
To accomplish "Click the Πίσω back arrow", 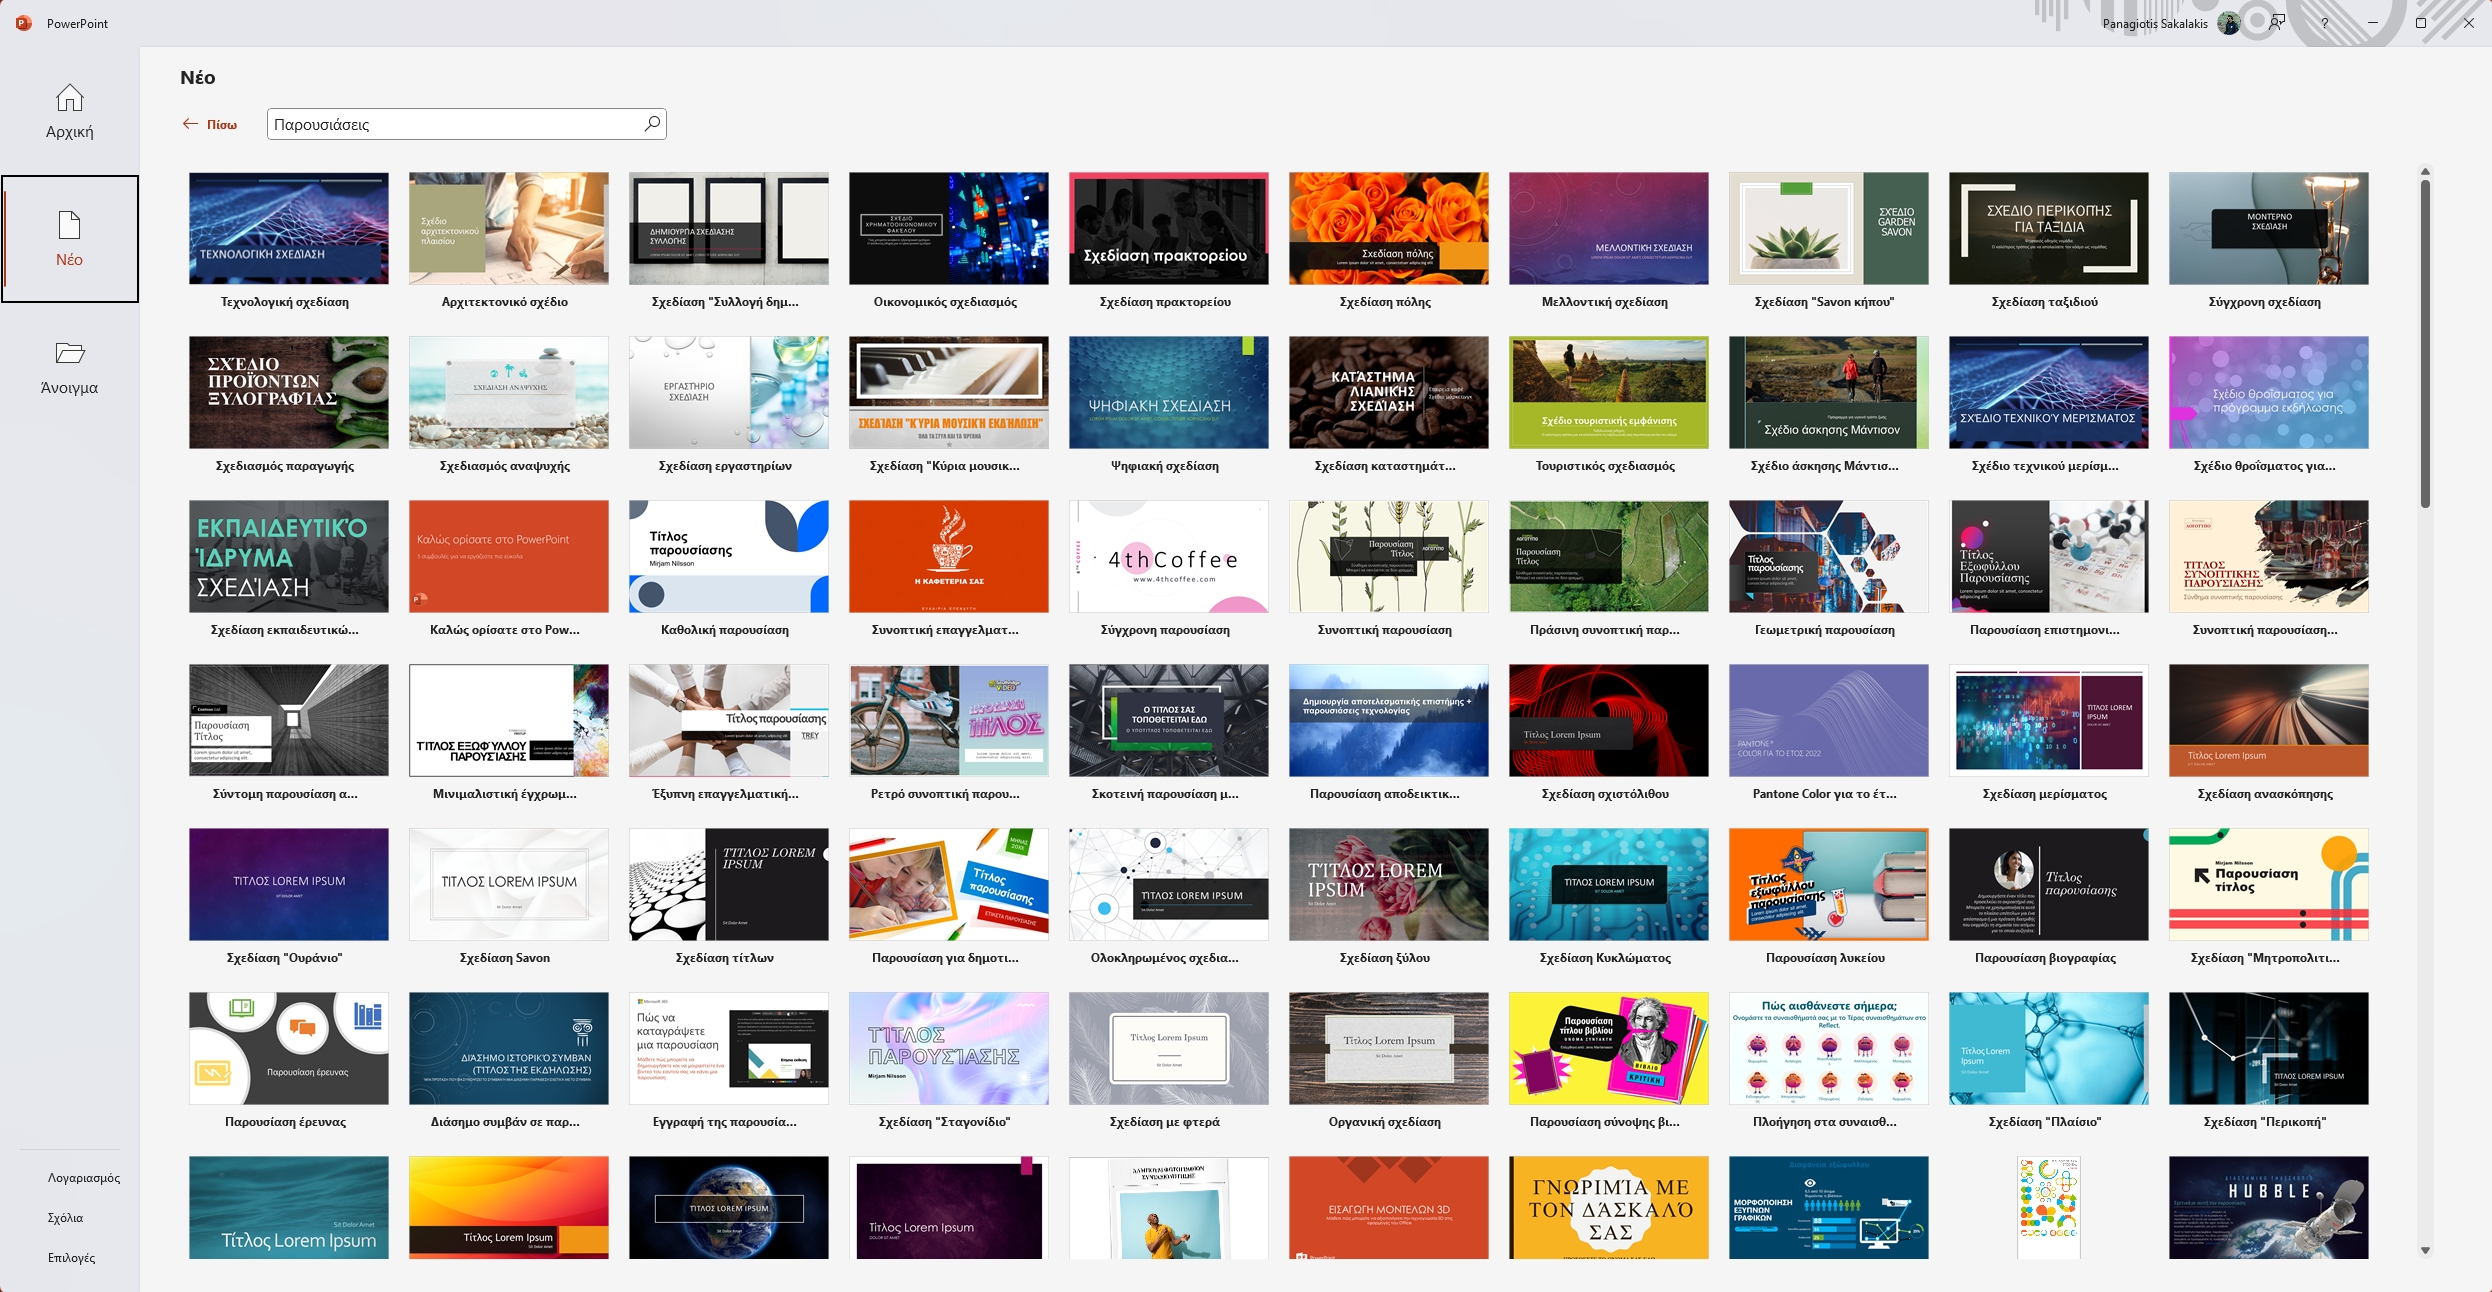I will click(191, 123).
